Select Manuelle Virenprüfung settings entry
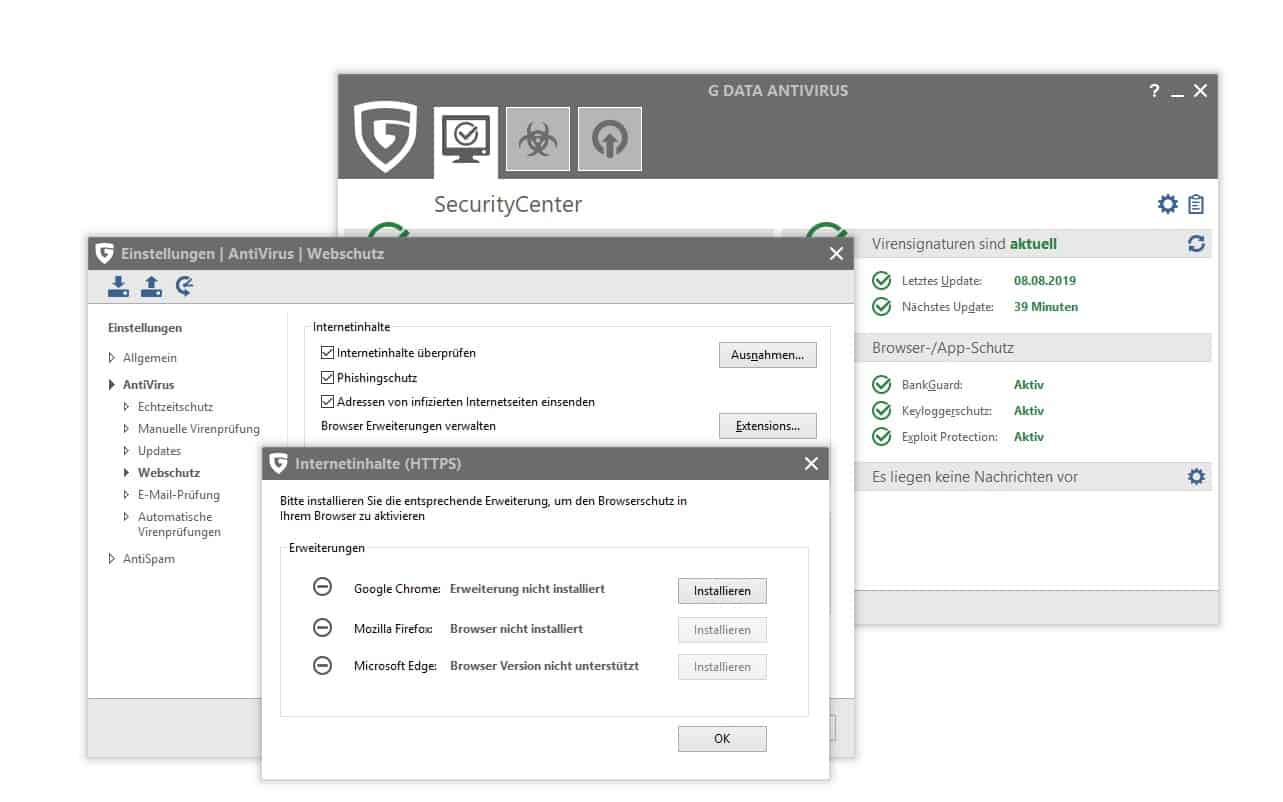1283x802 pixels. click(199, 429)
